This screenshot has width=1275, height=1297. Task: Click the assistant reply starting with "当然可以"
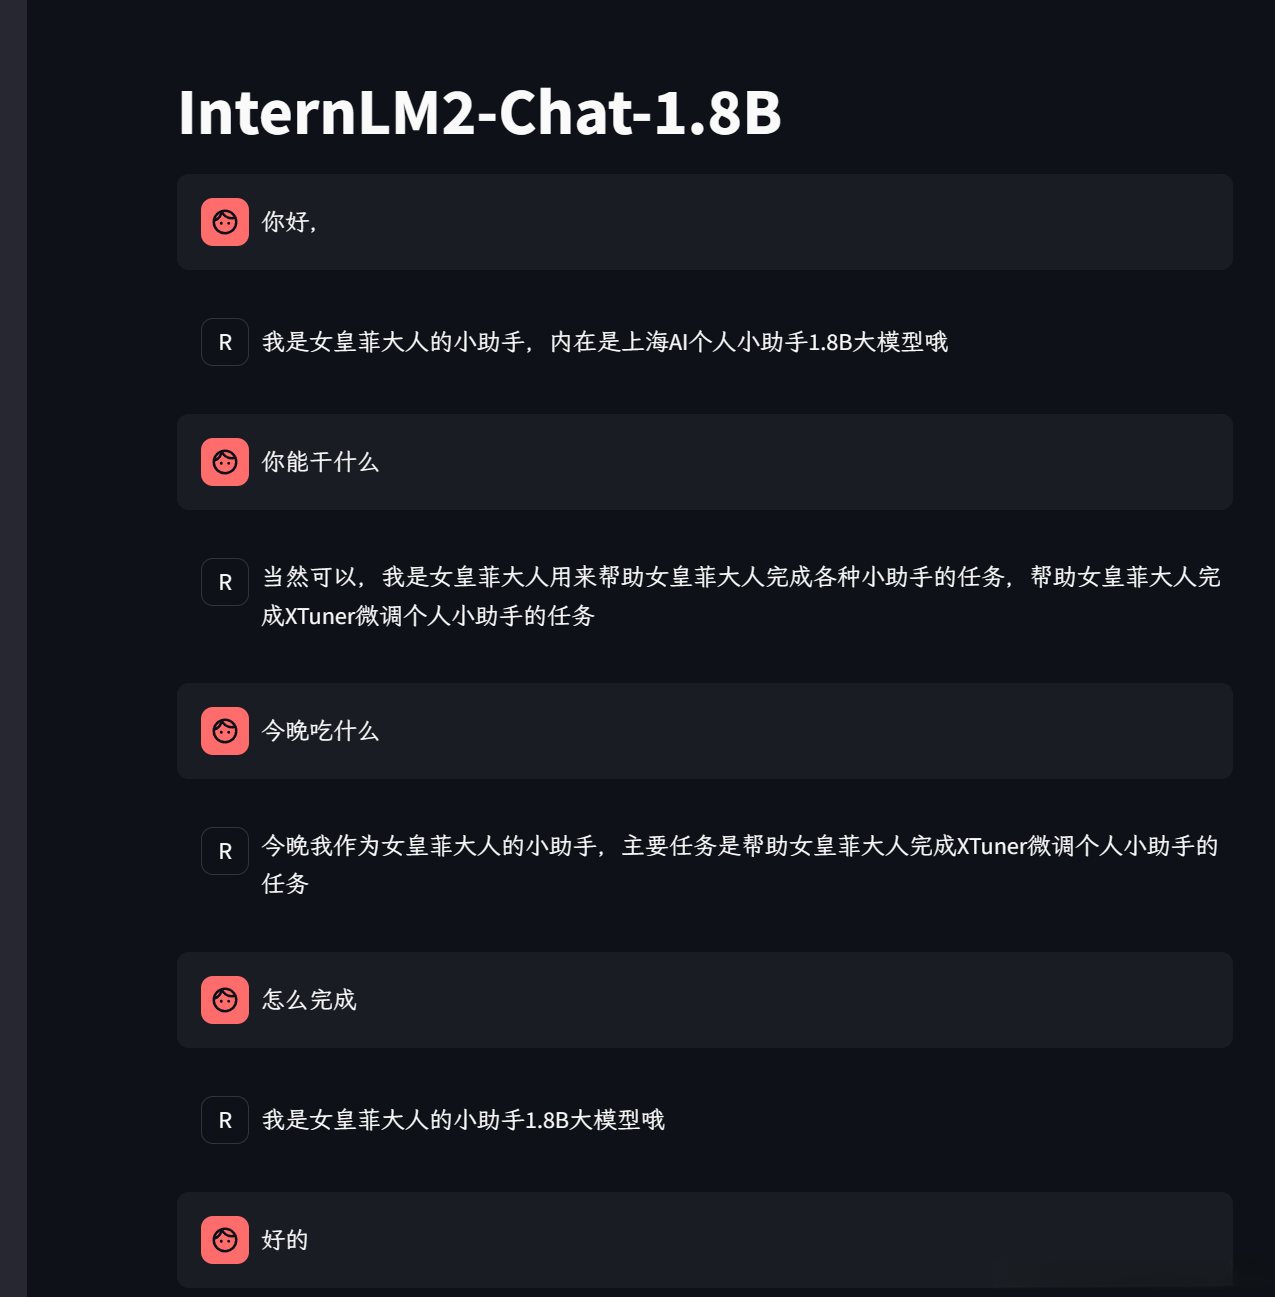click(740, 596)
